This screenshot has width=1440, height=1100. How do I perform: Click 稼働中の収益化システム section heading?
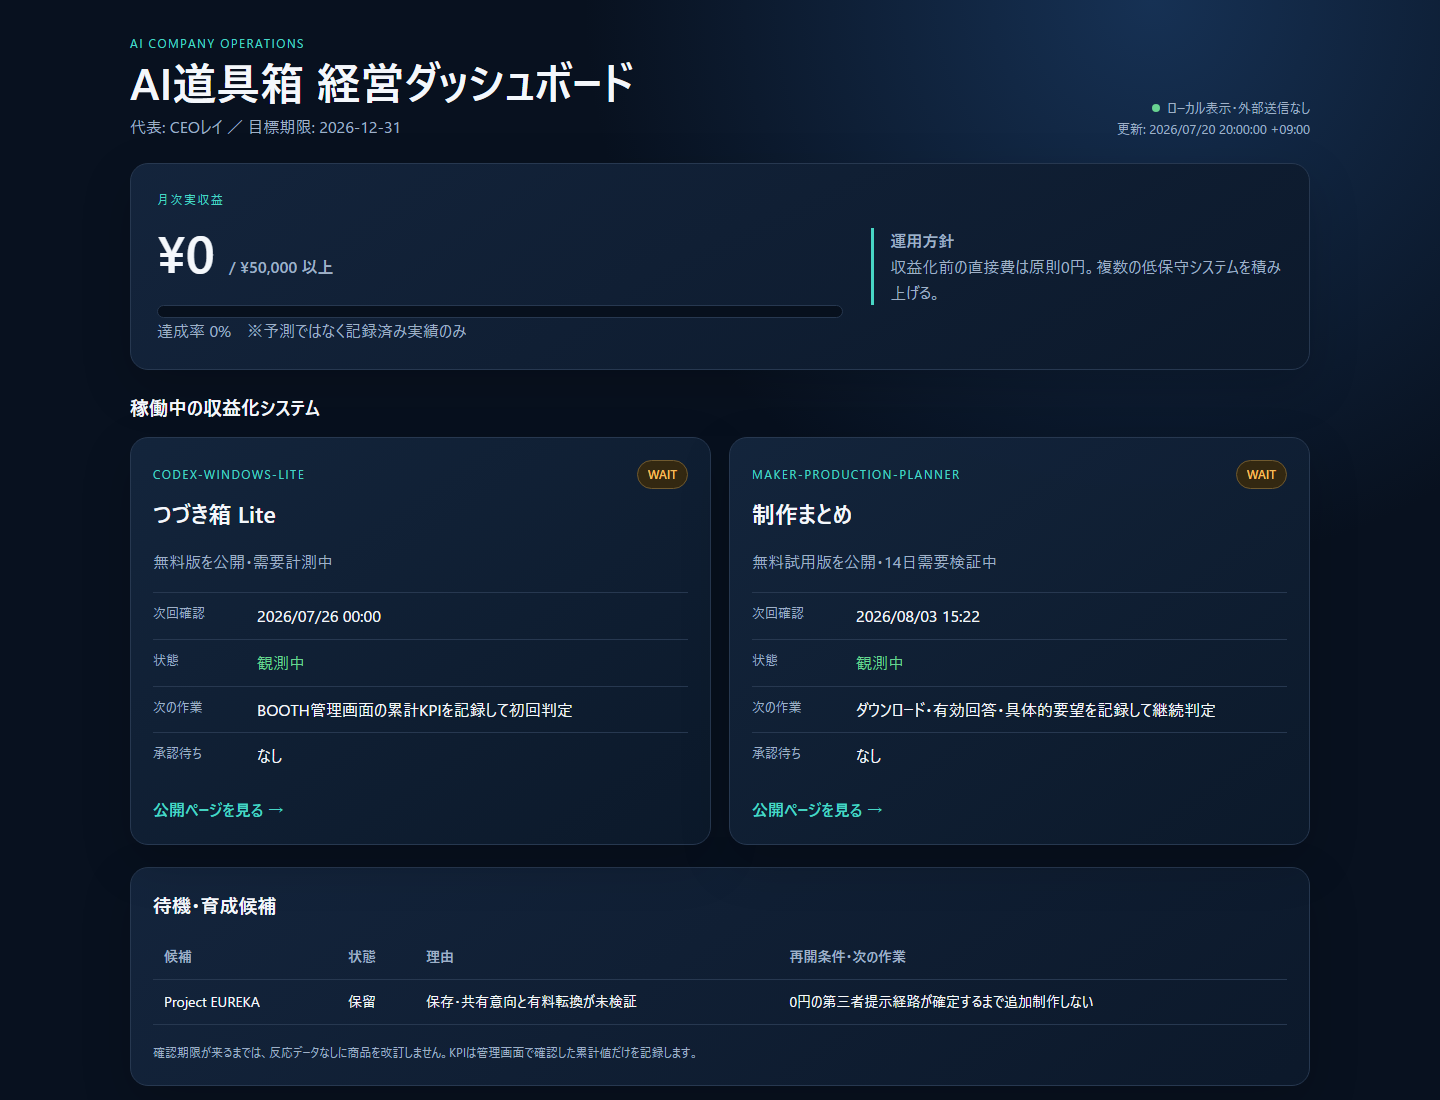(x=225, y=408)
